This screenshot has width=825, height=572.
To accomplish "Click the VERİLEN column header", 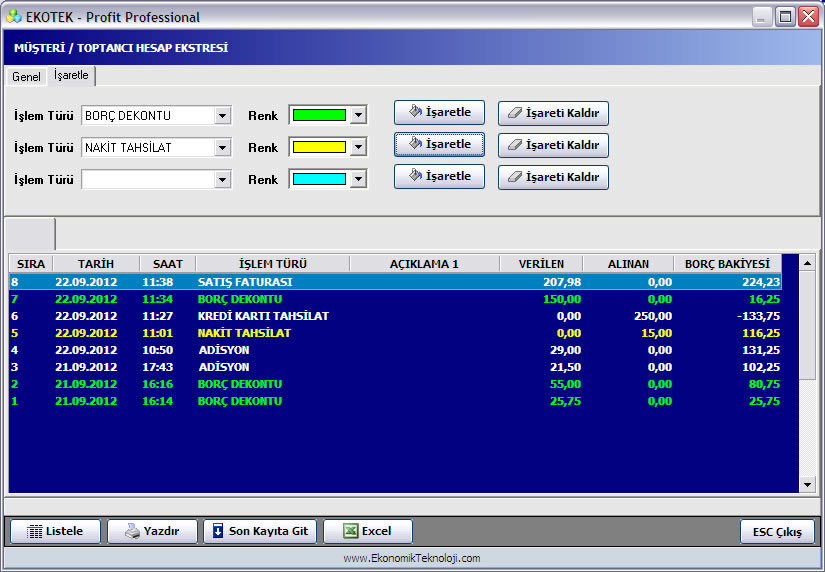I will (x=541, y=264).
